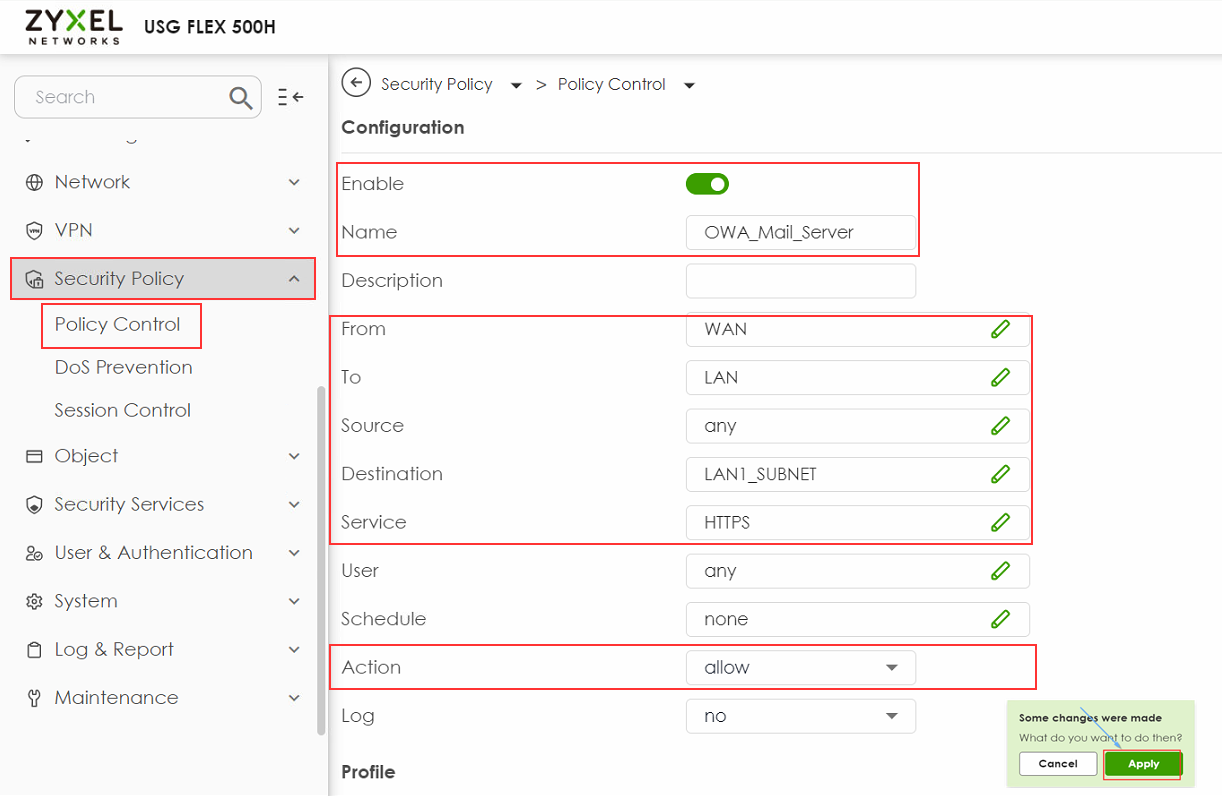Open Session Control from the sidebar menu
This screenshot has height=796, width=1222.
coord(122,410)
